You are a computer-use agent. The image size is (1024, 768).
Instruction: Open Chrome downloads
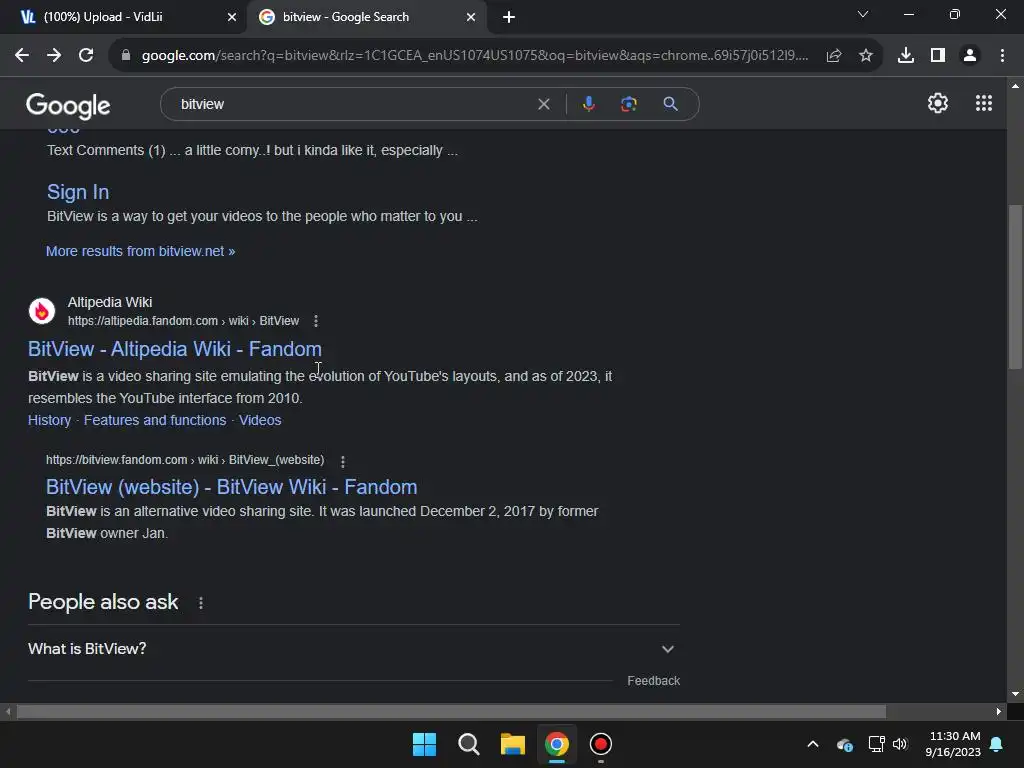click(906, 56)
